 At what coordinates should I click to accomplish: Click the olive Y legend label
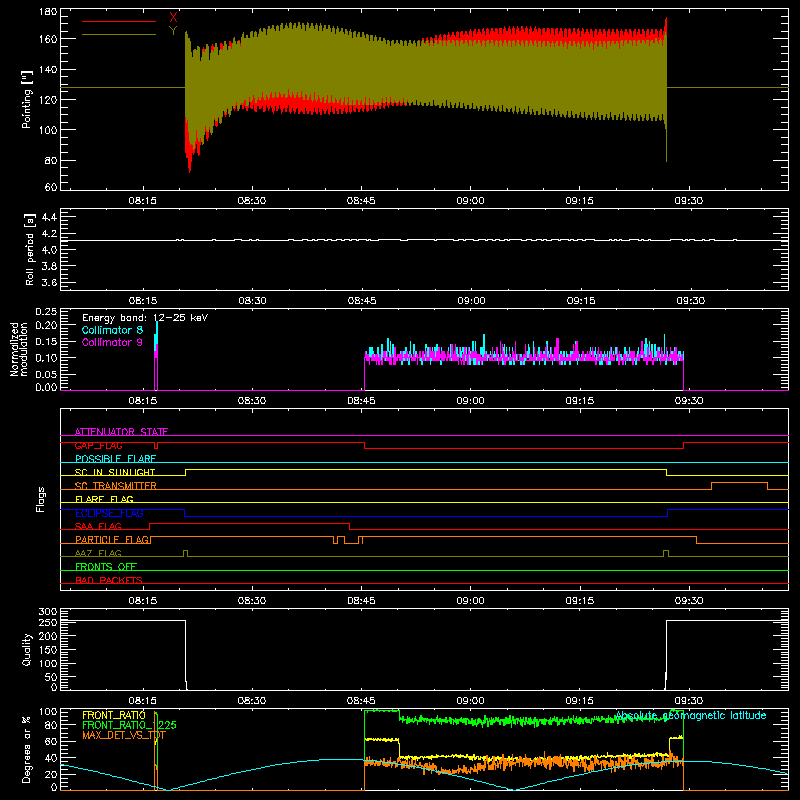173,31
